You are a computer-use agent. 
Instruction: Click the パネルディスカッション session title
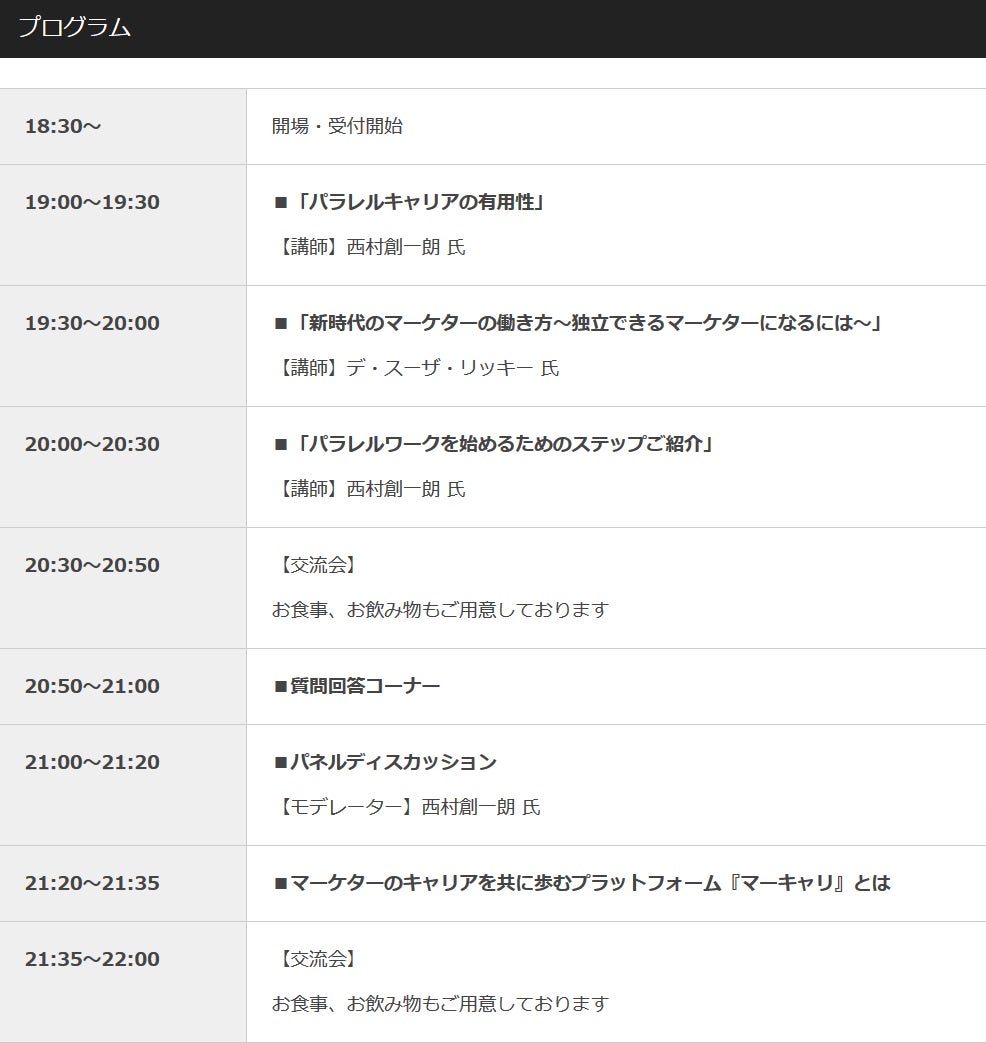pos(385,762)
